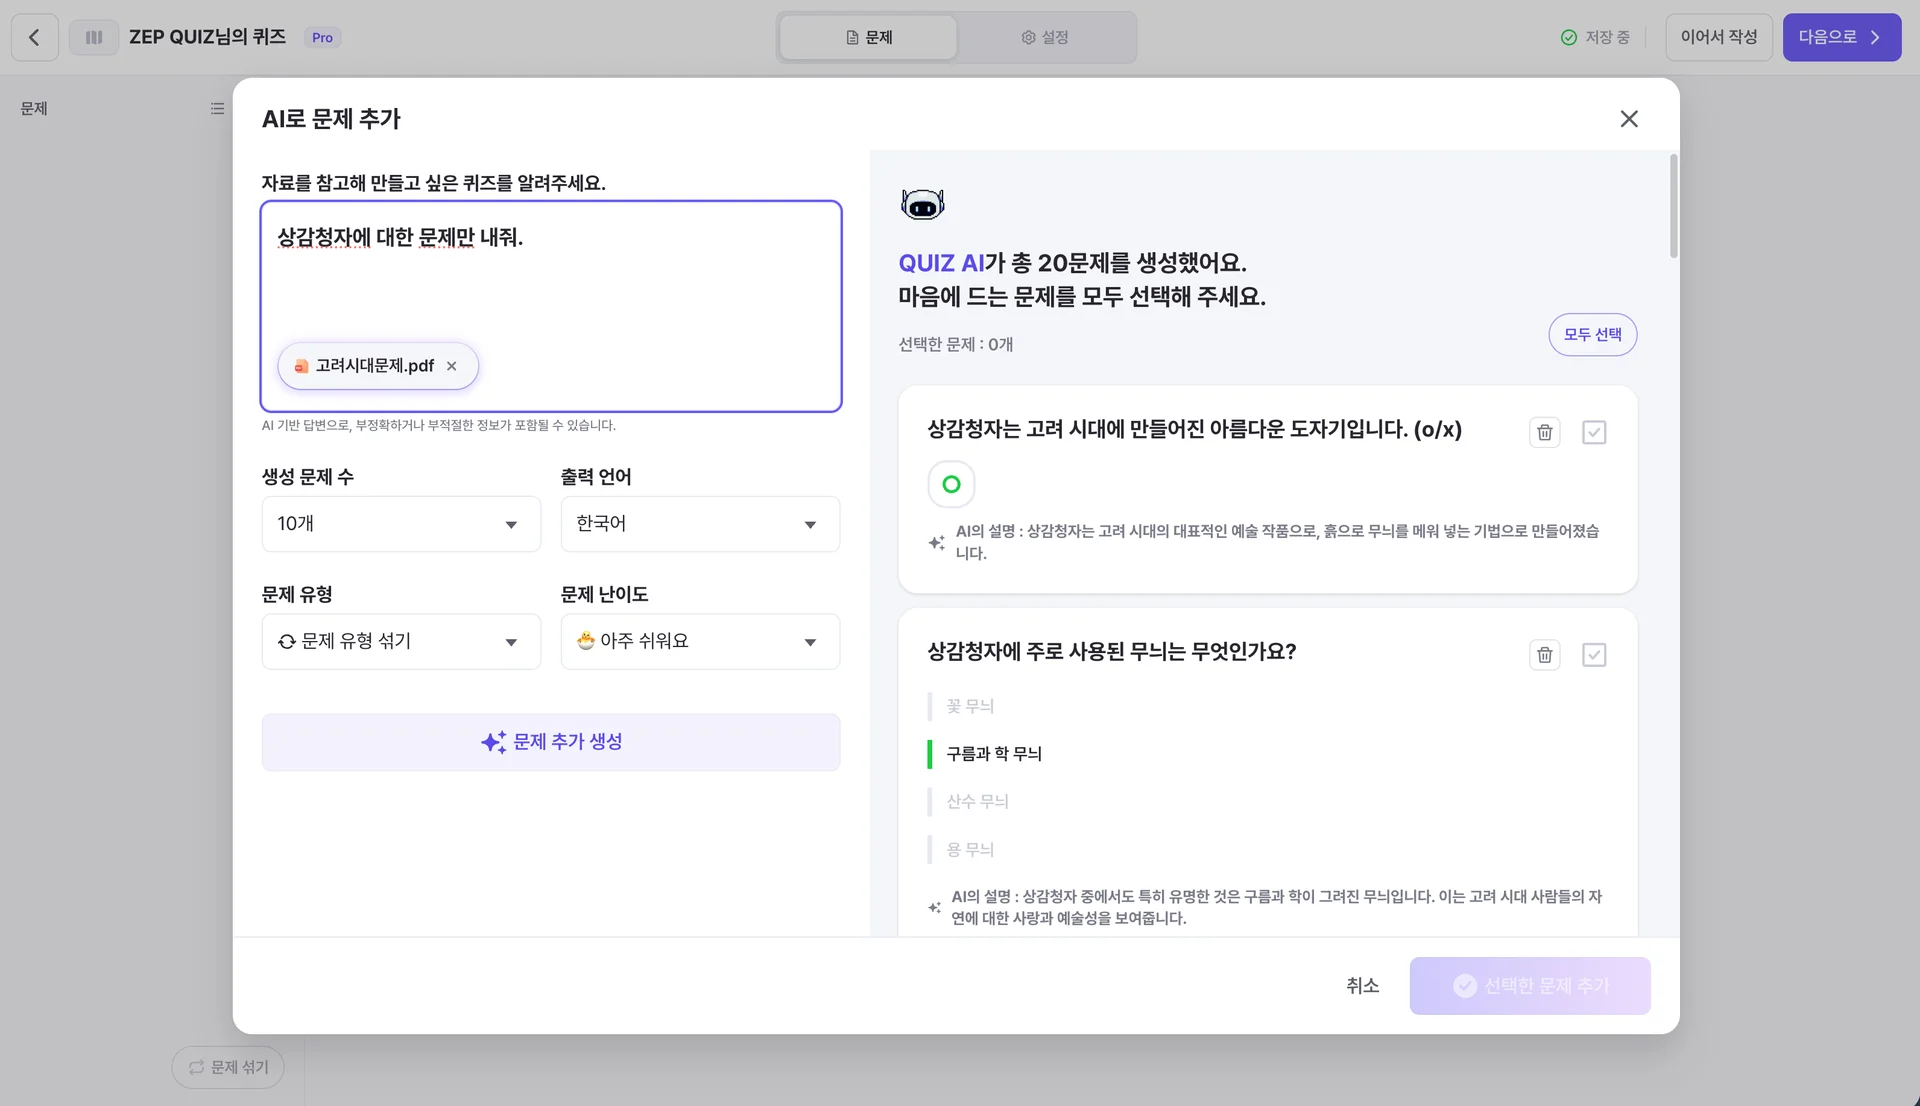Viewport: 1920px width, 1106px height.
Task: Remove the attached 고려시대문제.pdf file
Action: (452, 366)
